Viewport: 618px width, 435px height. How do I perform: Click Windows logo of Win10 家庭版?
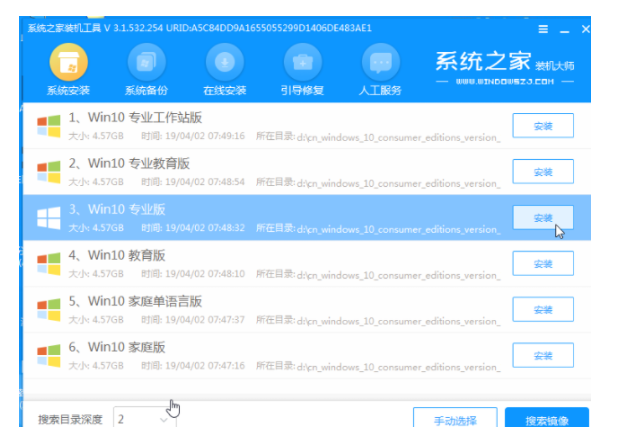click(49, 356)
